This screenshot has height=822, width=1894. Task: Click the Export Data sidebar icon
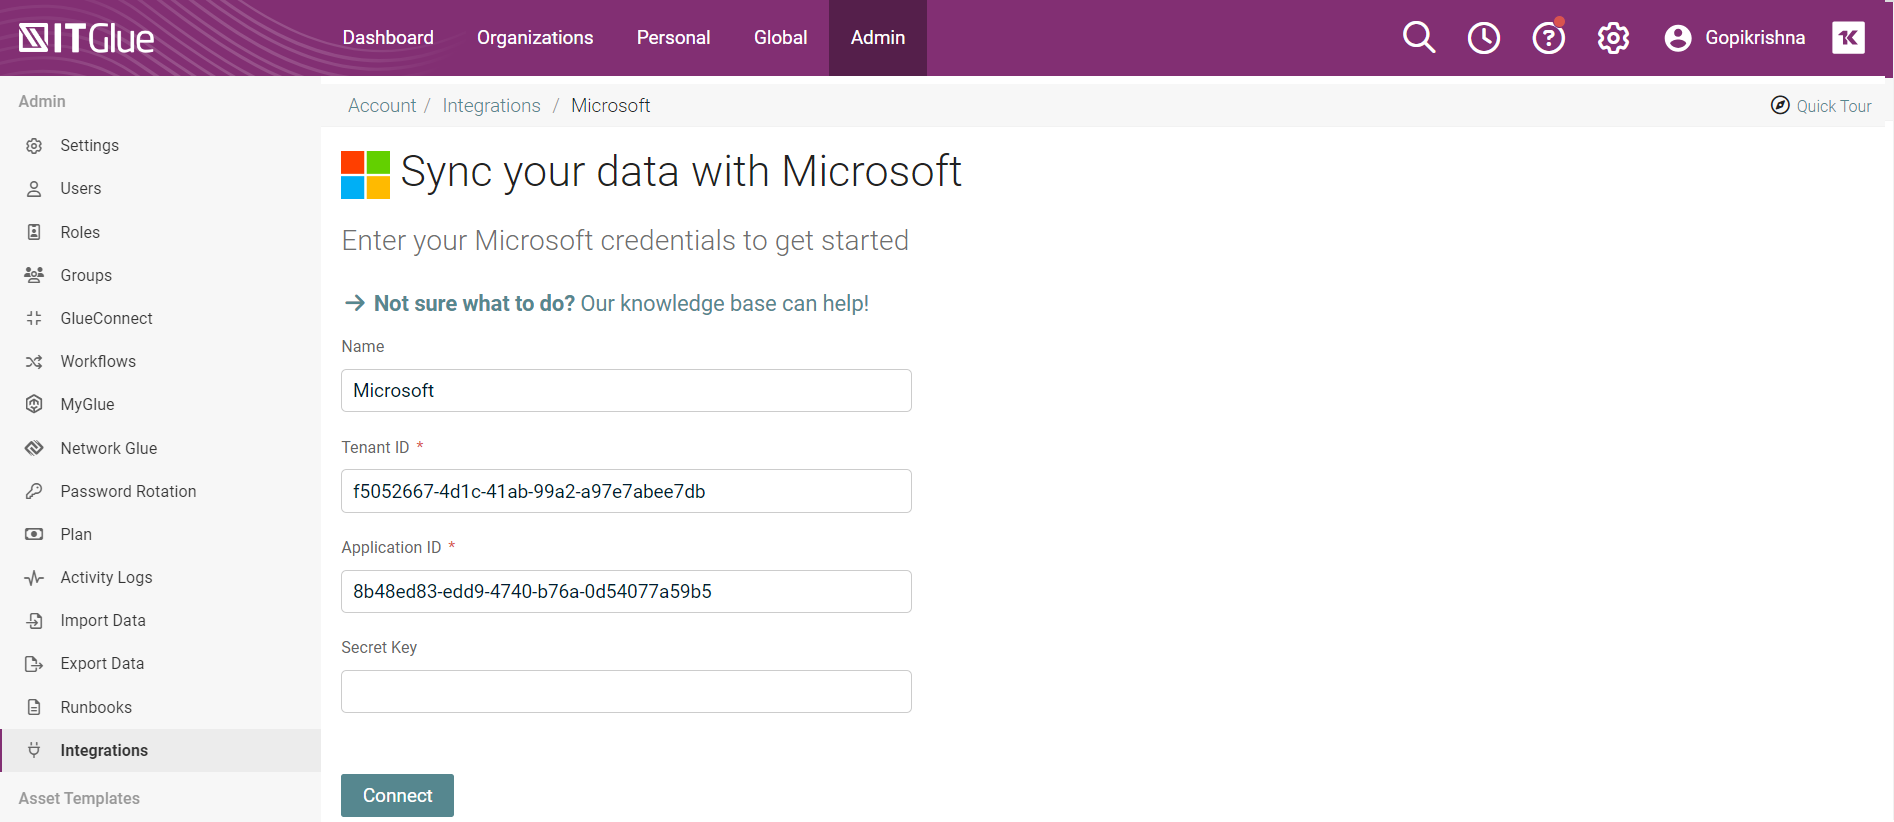pyautogui.click(x=34, y=664)
